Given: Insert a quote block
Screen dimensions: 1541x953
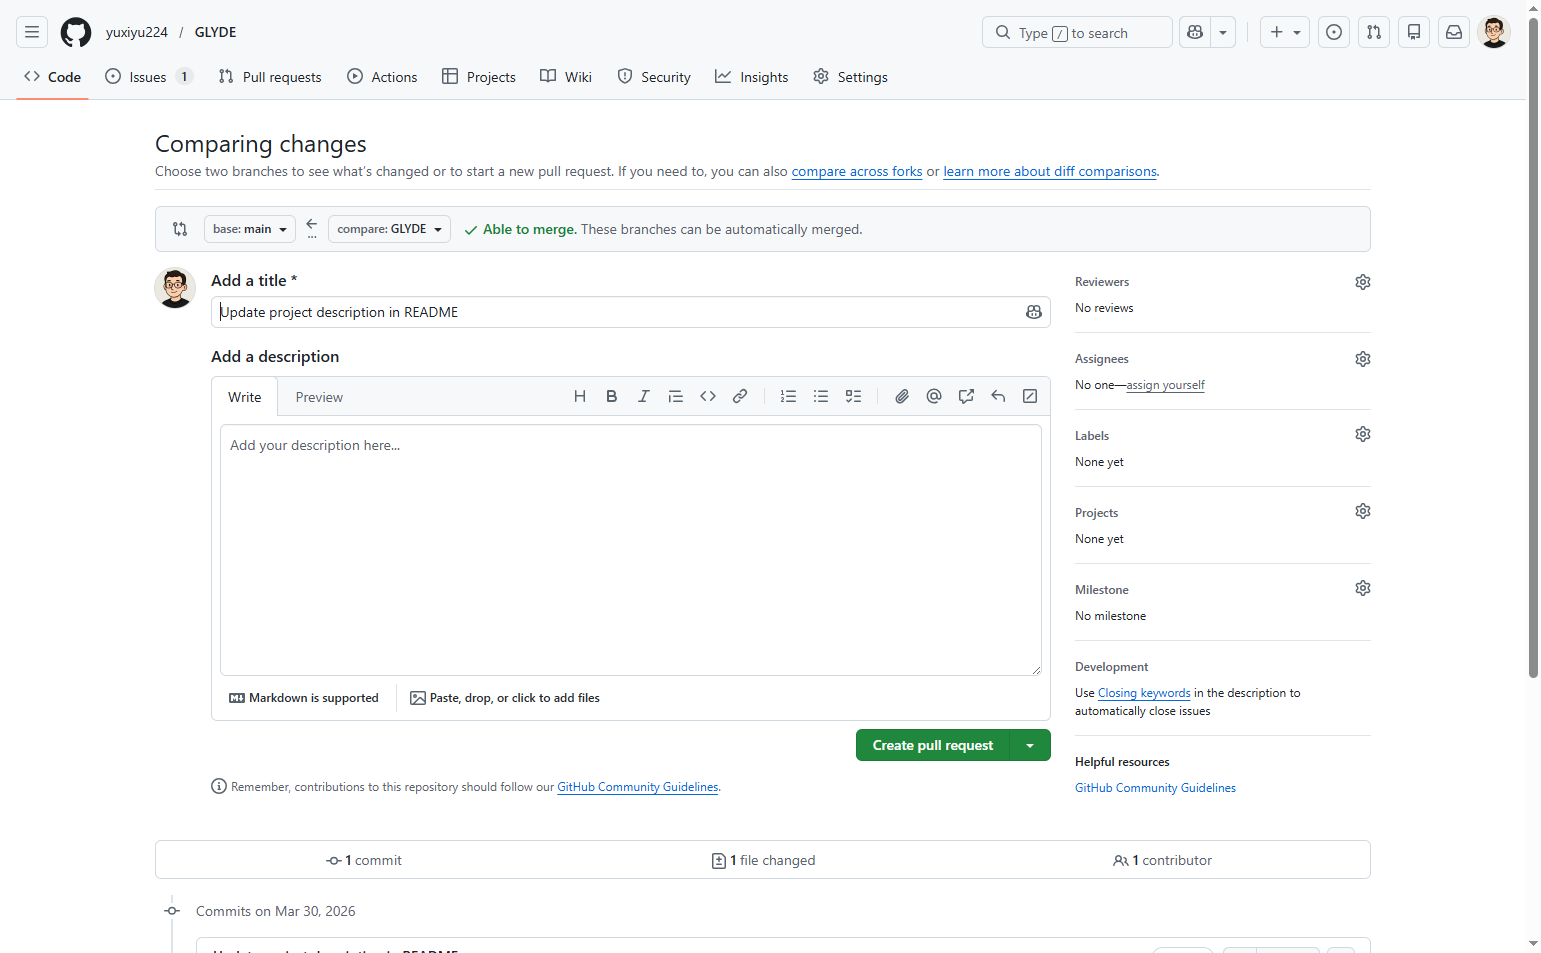Looking at the screenshot, I should [676, 396].
